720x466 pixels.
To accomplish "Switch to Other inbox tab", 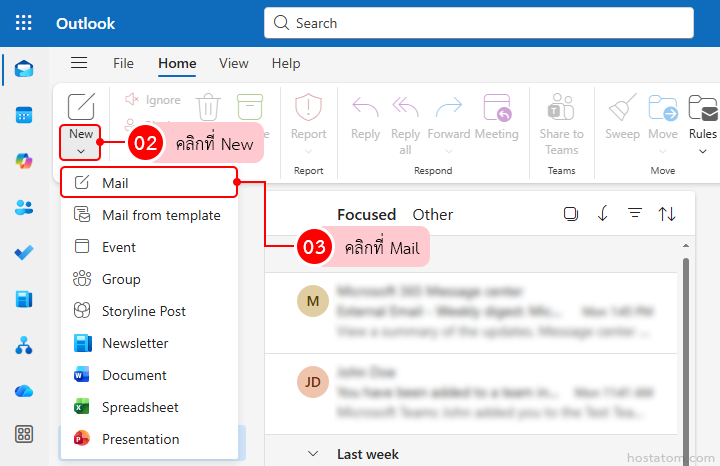I will (x=433, y=214).
